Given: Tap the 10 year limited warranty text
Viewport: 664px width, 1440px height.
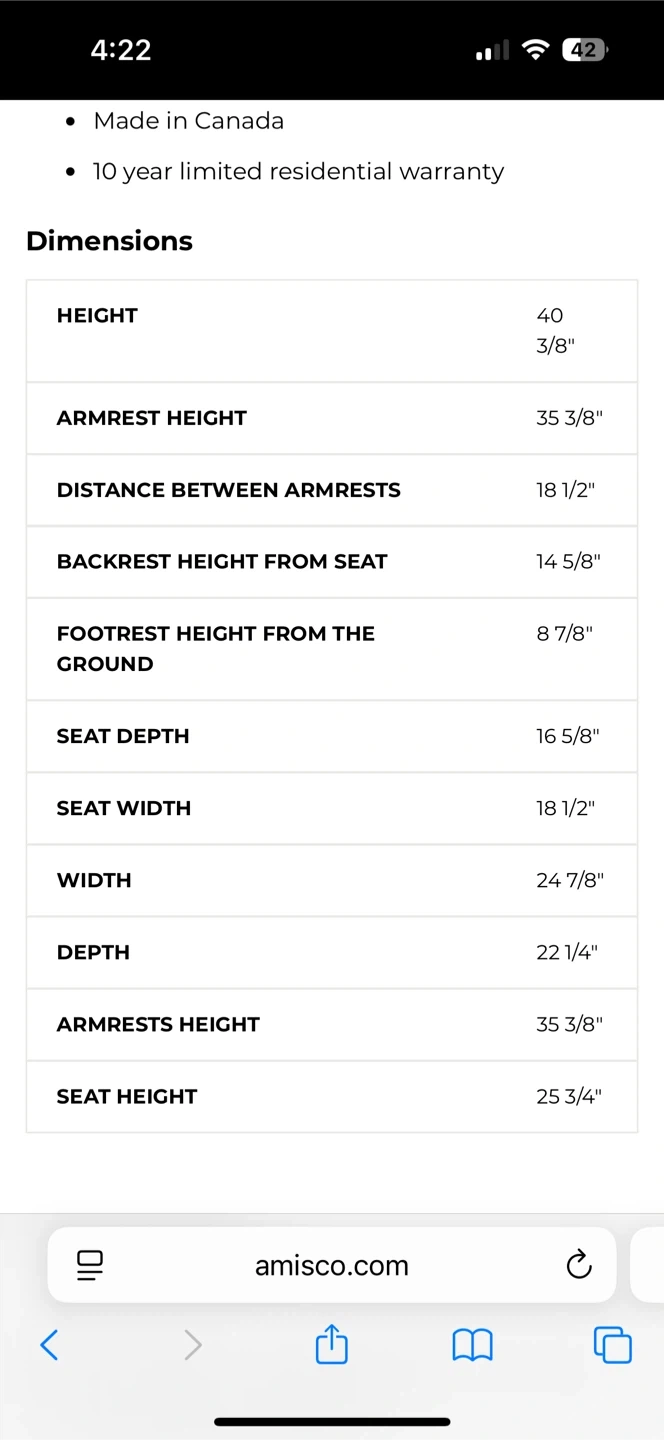Looking at the screenshot, I should coord(298,172).
